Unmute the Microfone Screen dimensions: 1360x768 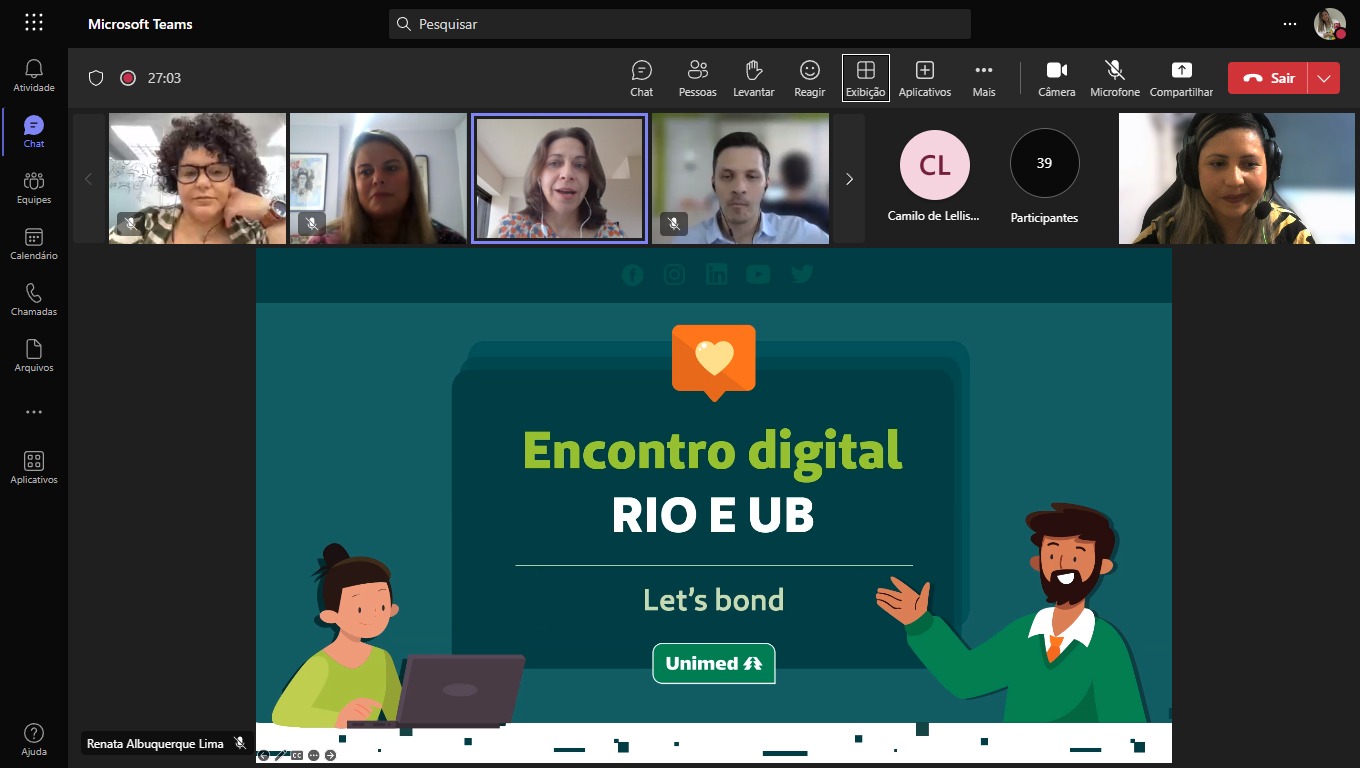[1114, 78]
